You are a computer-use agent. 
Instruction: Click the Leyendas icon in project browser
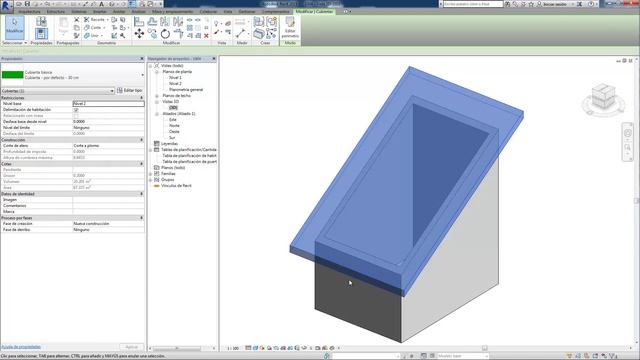tap(156, 144)
